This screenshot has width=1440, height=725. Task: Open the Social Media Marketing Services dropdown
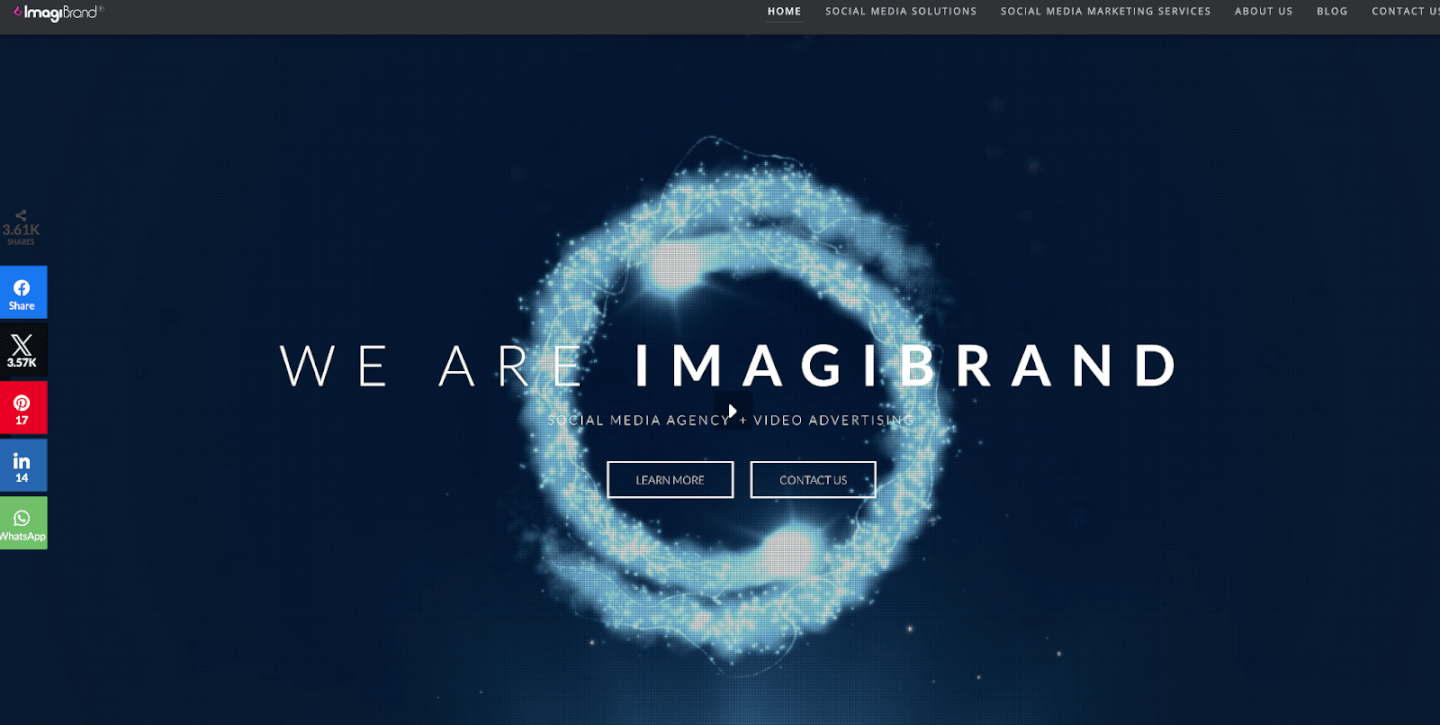click(x=1105, y=11)
